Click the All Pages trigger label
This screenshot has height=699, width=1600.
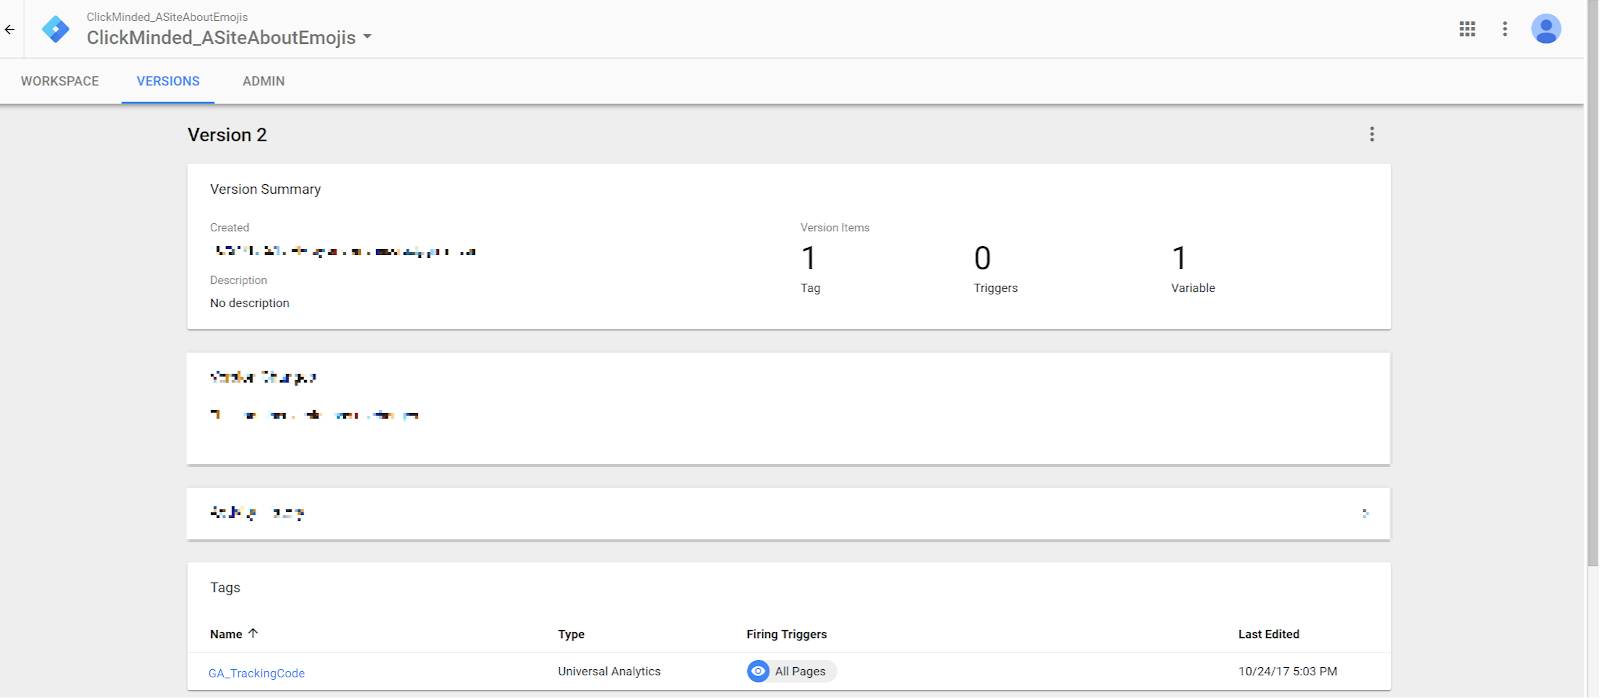click(x=800, y=672)
